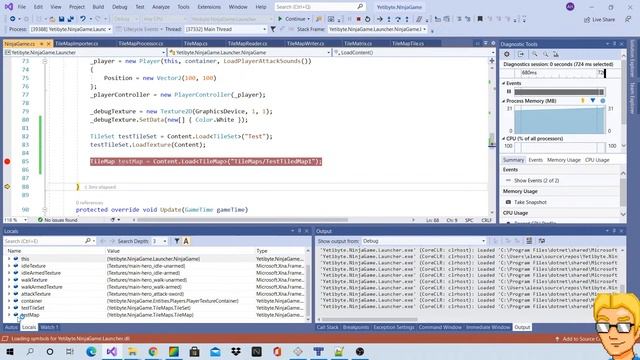Click Show Events (2 of 2) link
Viewport: 640px width, 360px height.
click(536, 180)
